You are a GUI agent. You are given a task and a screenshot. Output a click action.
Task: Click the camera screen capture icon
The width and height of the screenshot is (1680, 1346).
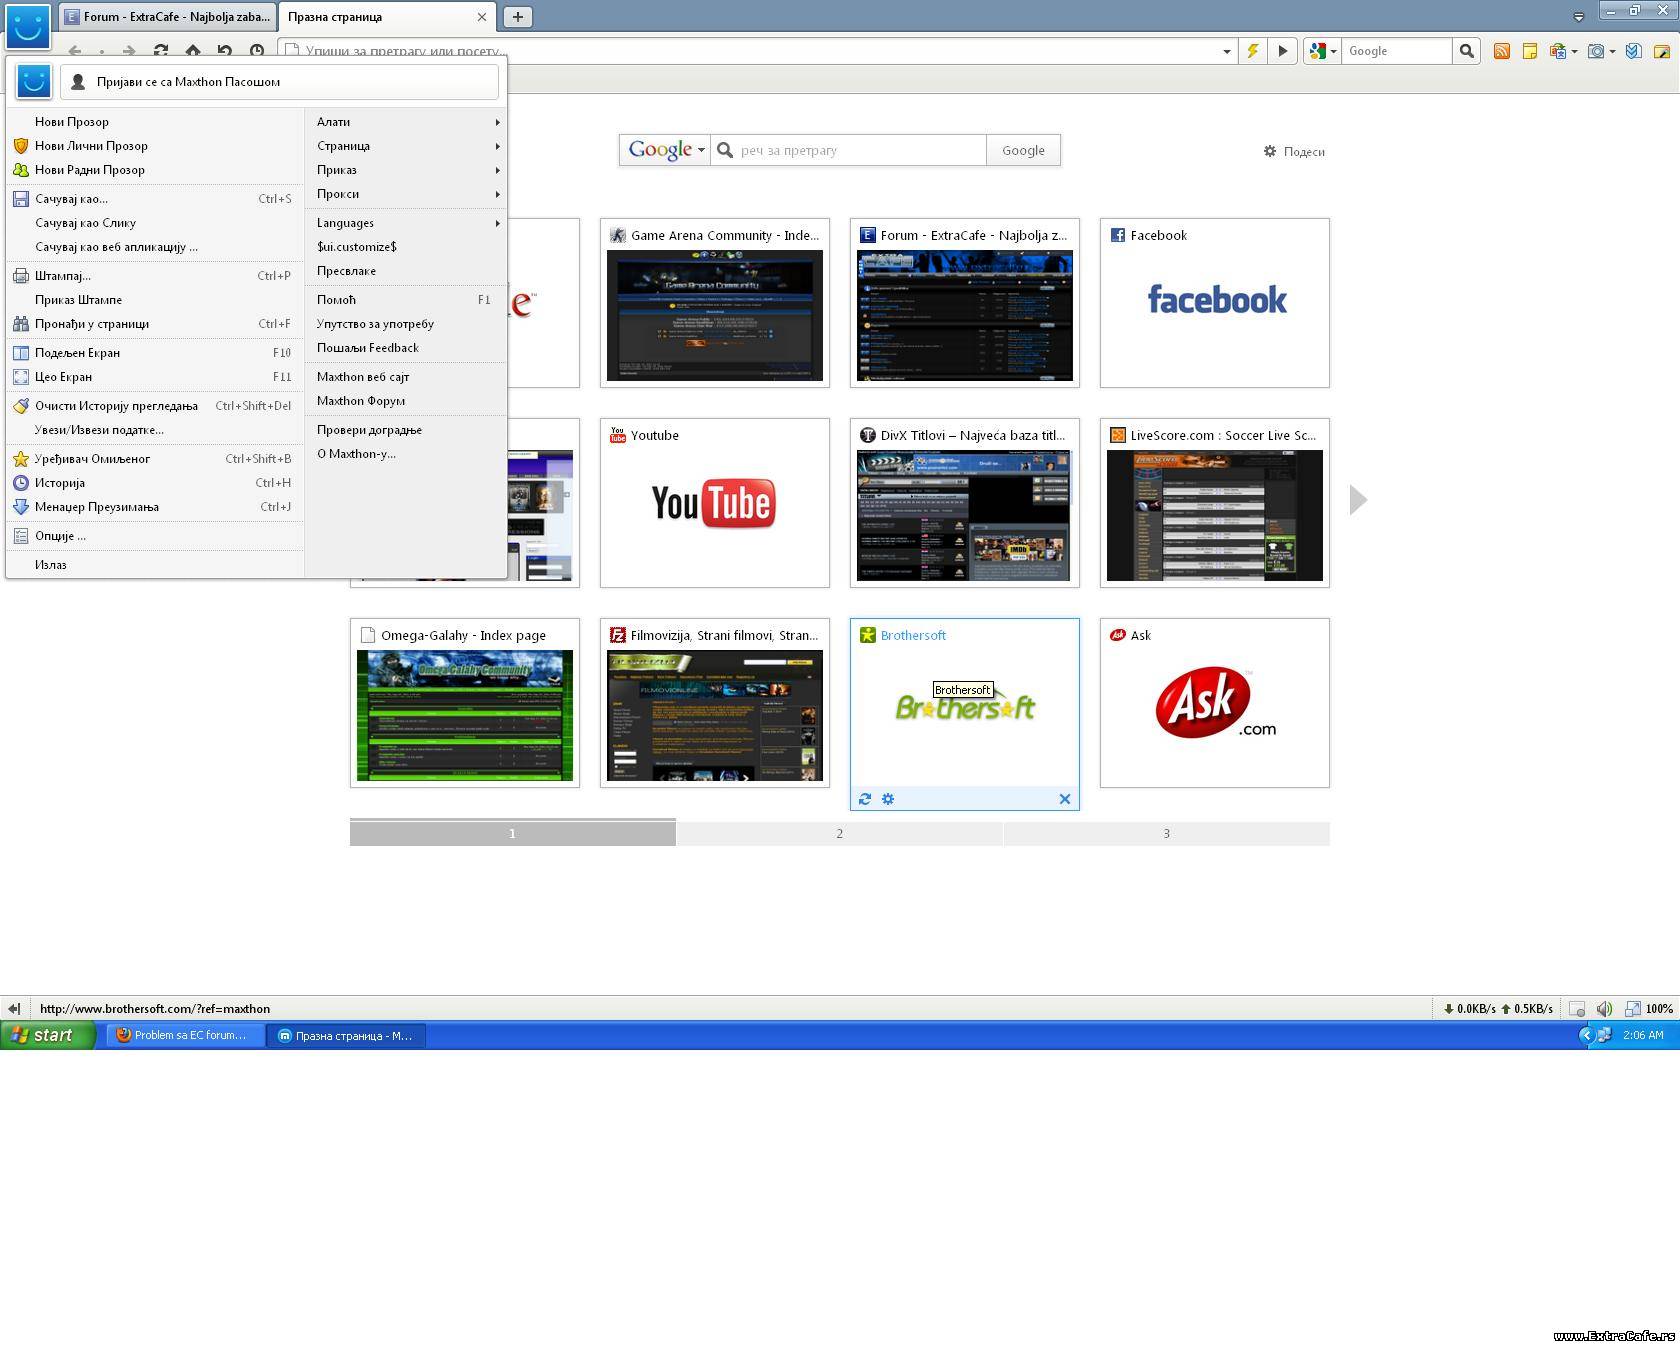pos(1596,51)
